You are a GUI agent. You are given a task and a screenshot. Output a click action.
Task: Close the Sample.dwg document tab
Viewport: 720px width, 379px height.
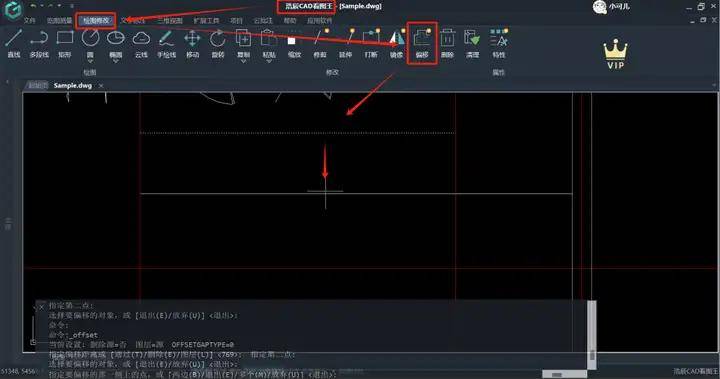pyautogui.click(x=101, y=85)
